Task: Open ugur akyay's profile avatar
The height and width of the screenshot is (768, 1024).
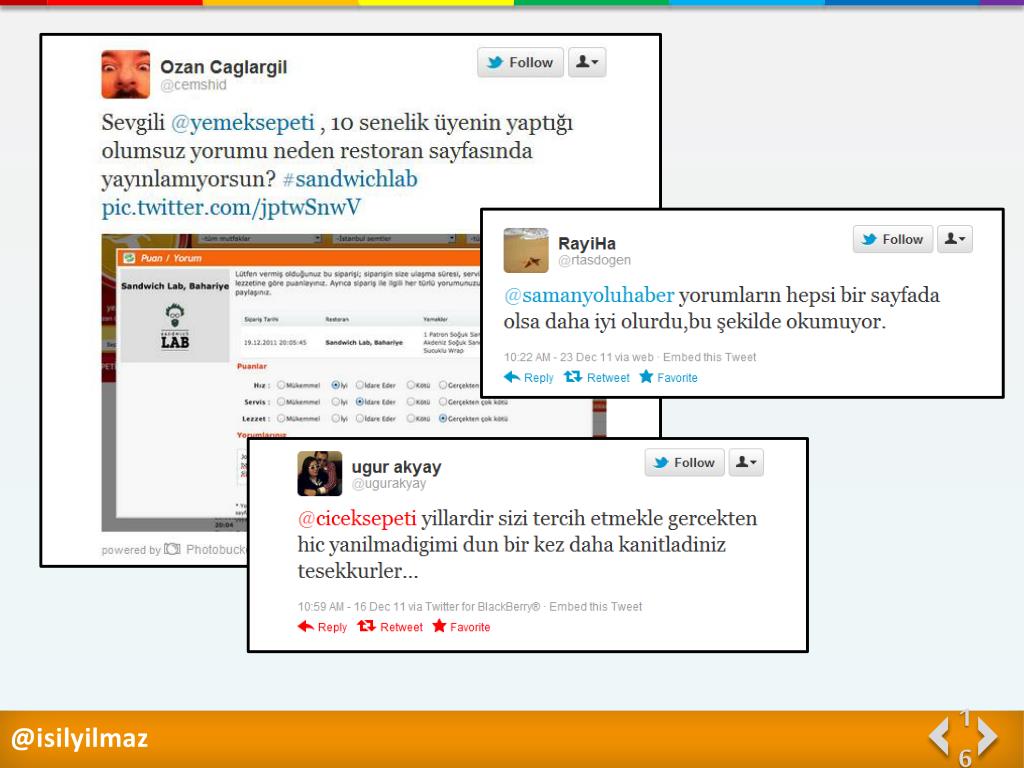Action: click(x=319, y=473)
